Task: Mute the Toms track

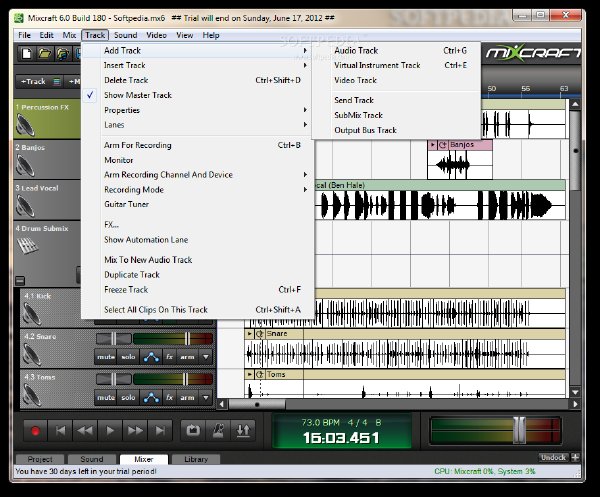Action: coord(106,398)
